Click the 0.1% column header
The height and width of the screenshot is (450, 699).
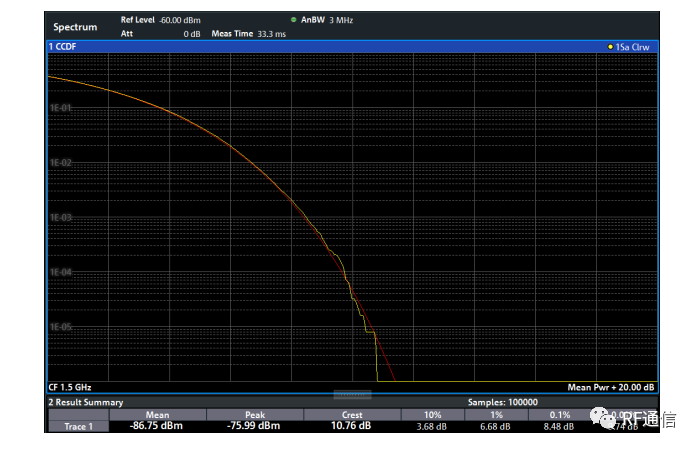point(559,415)
